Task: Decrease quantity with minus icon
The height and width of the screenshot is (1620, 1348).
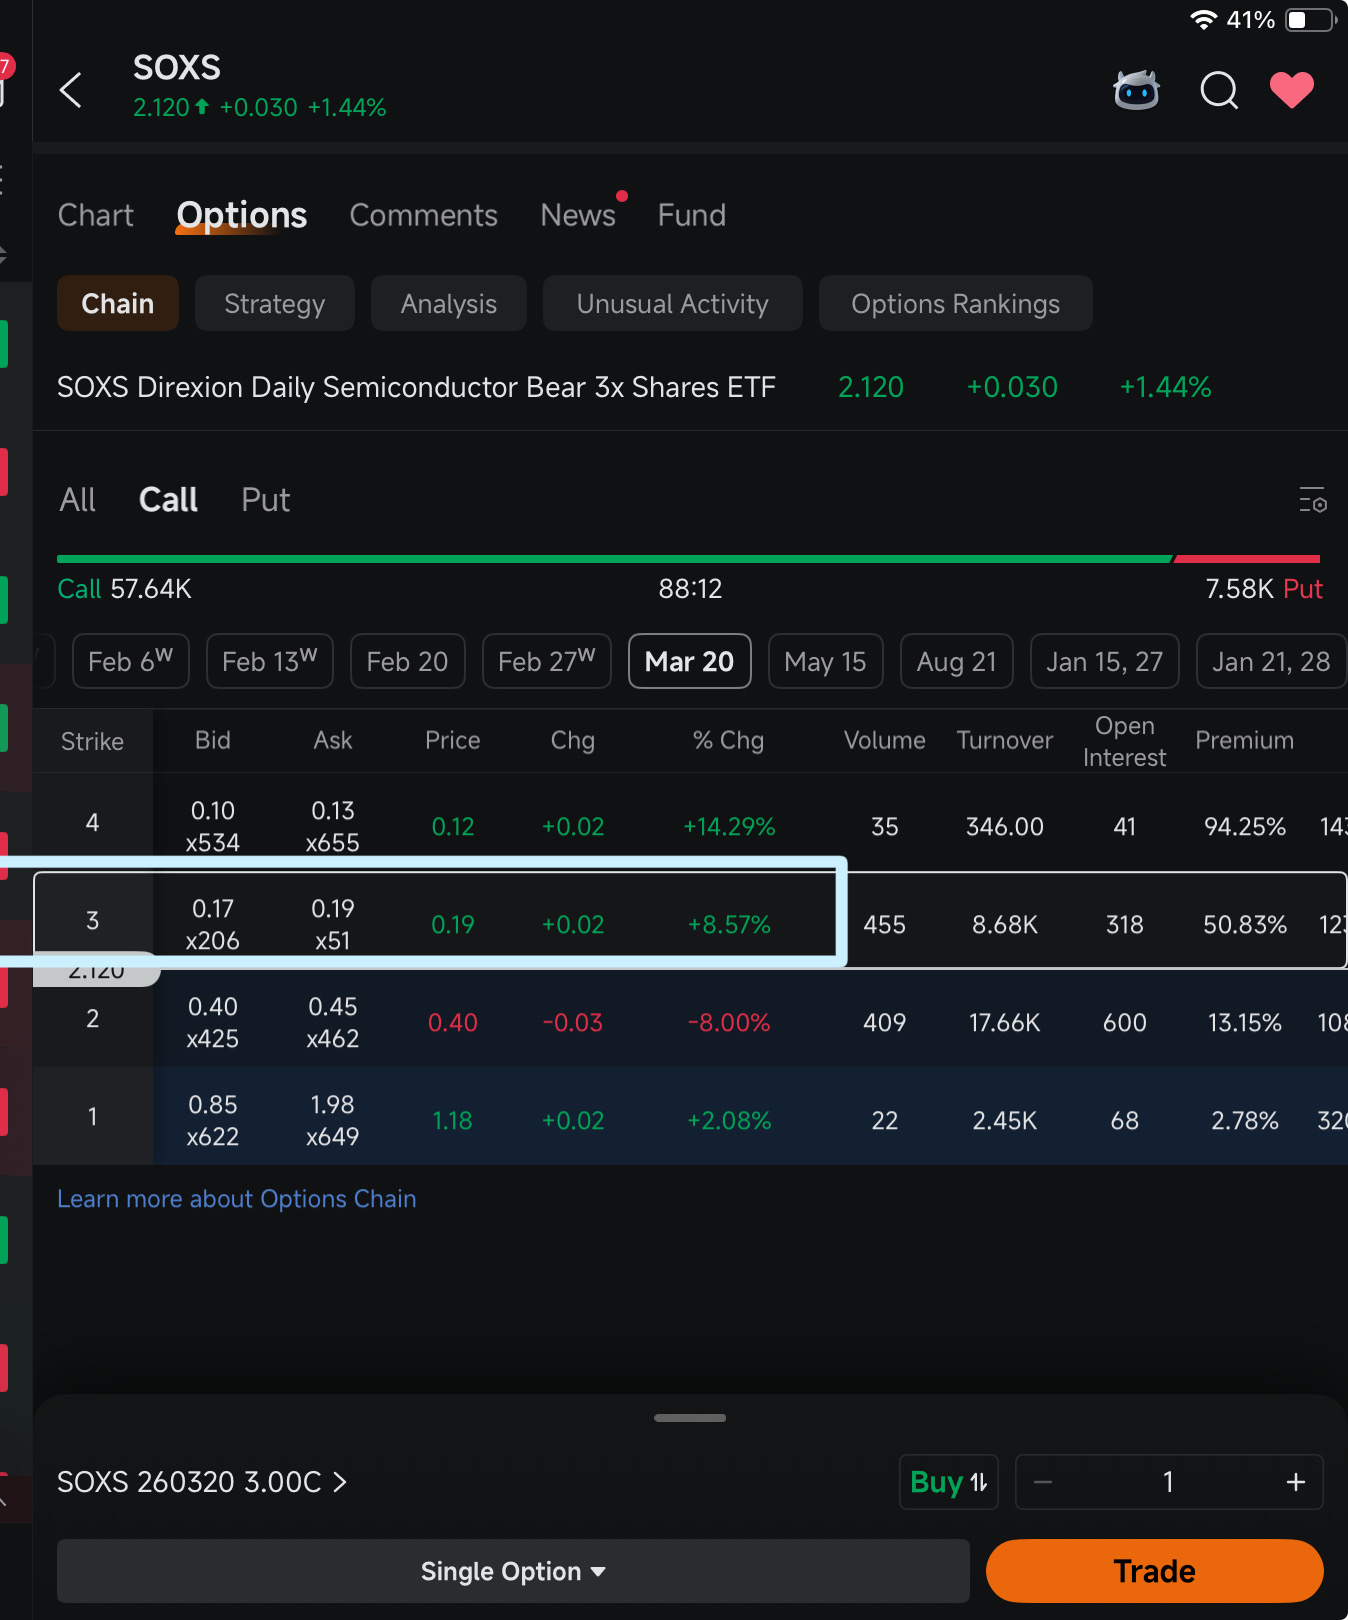Action: [x=1043, y=1482]
